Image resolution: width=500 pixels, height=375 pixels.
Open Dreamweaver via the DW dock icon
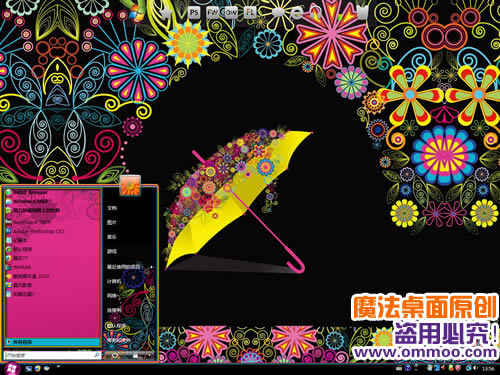click(231, 13)
